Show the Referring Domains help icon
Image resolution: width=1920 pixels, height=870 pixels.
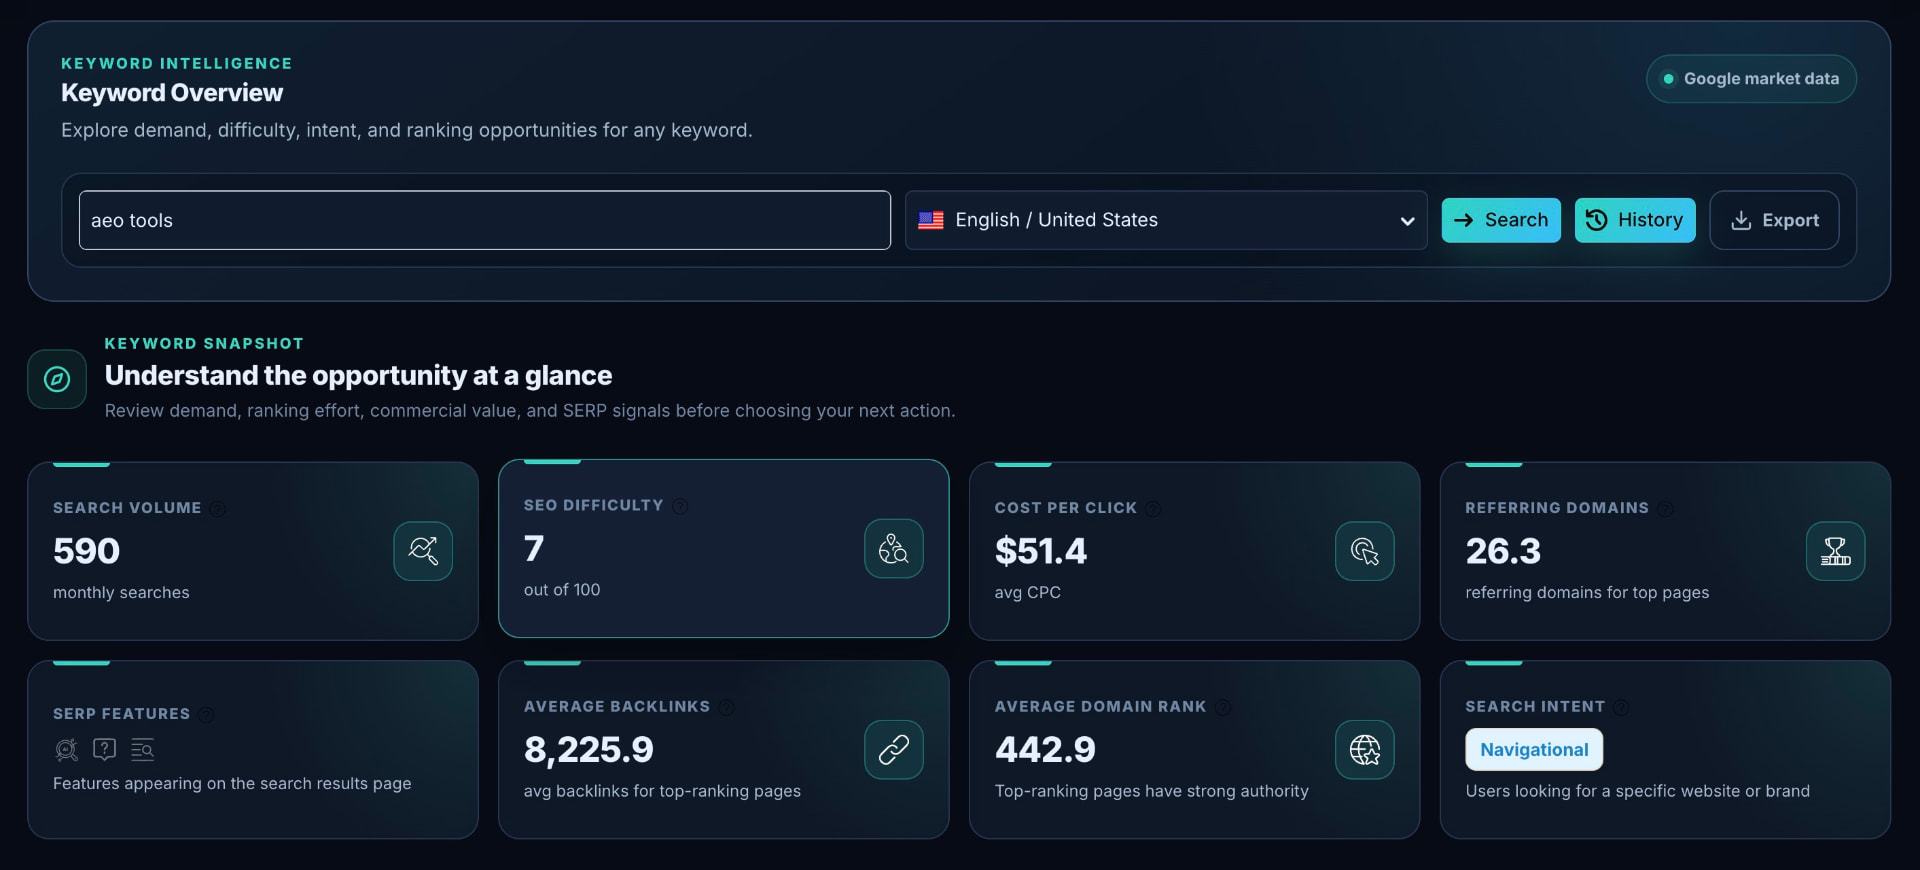[1665, 509]
